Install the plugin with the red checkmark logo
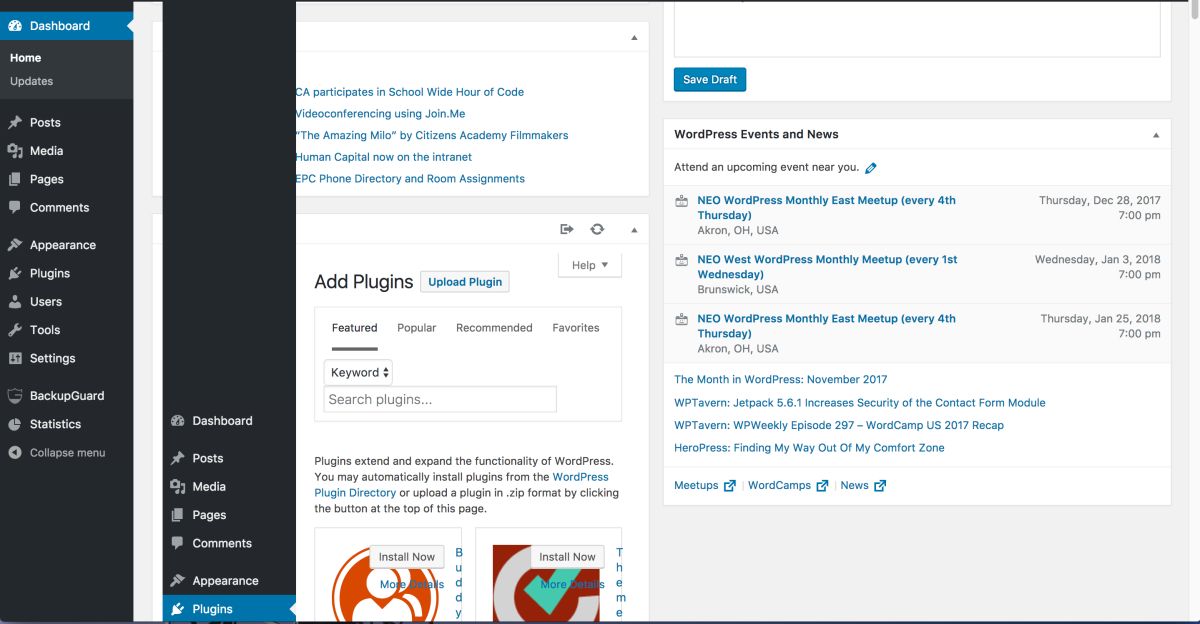The height and width of the screenshot is (624, 1200). (567, 557)
